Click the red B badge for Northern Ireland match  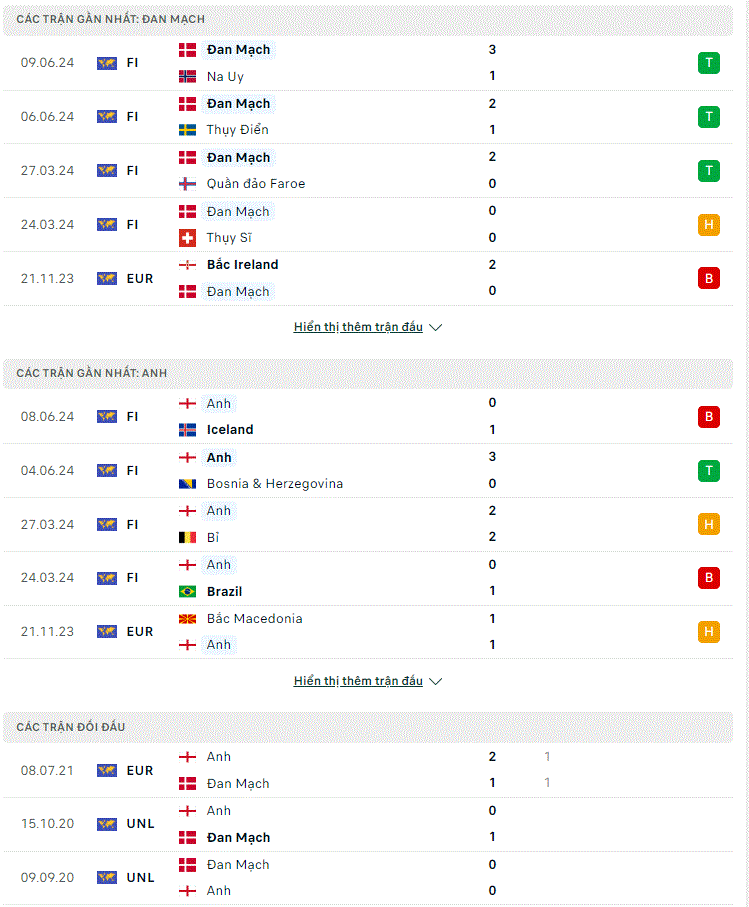tap(709, 278)
